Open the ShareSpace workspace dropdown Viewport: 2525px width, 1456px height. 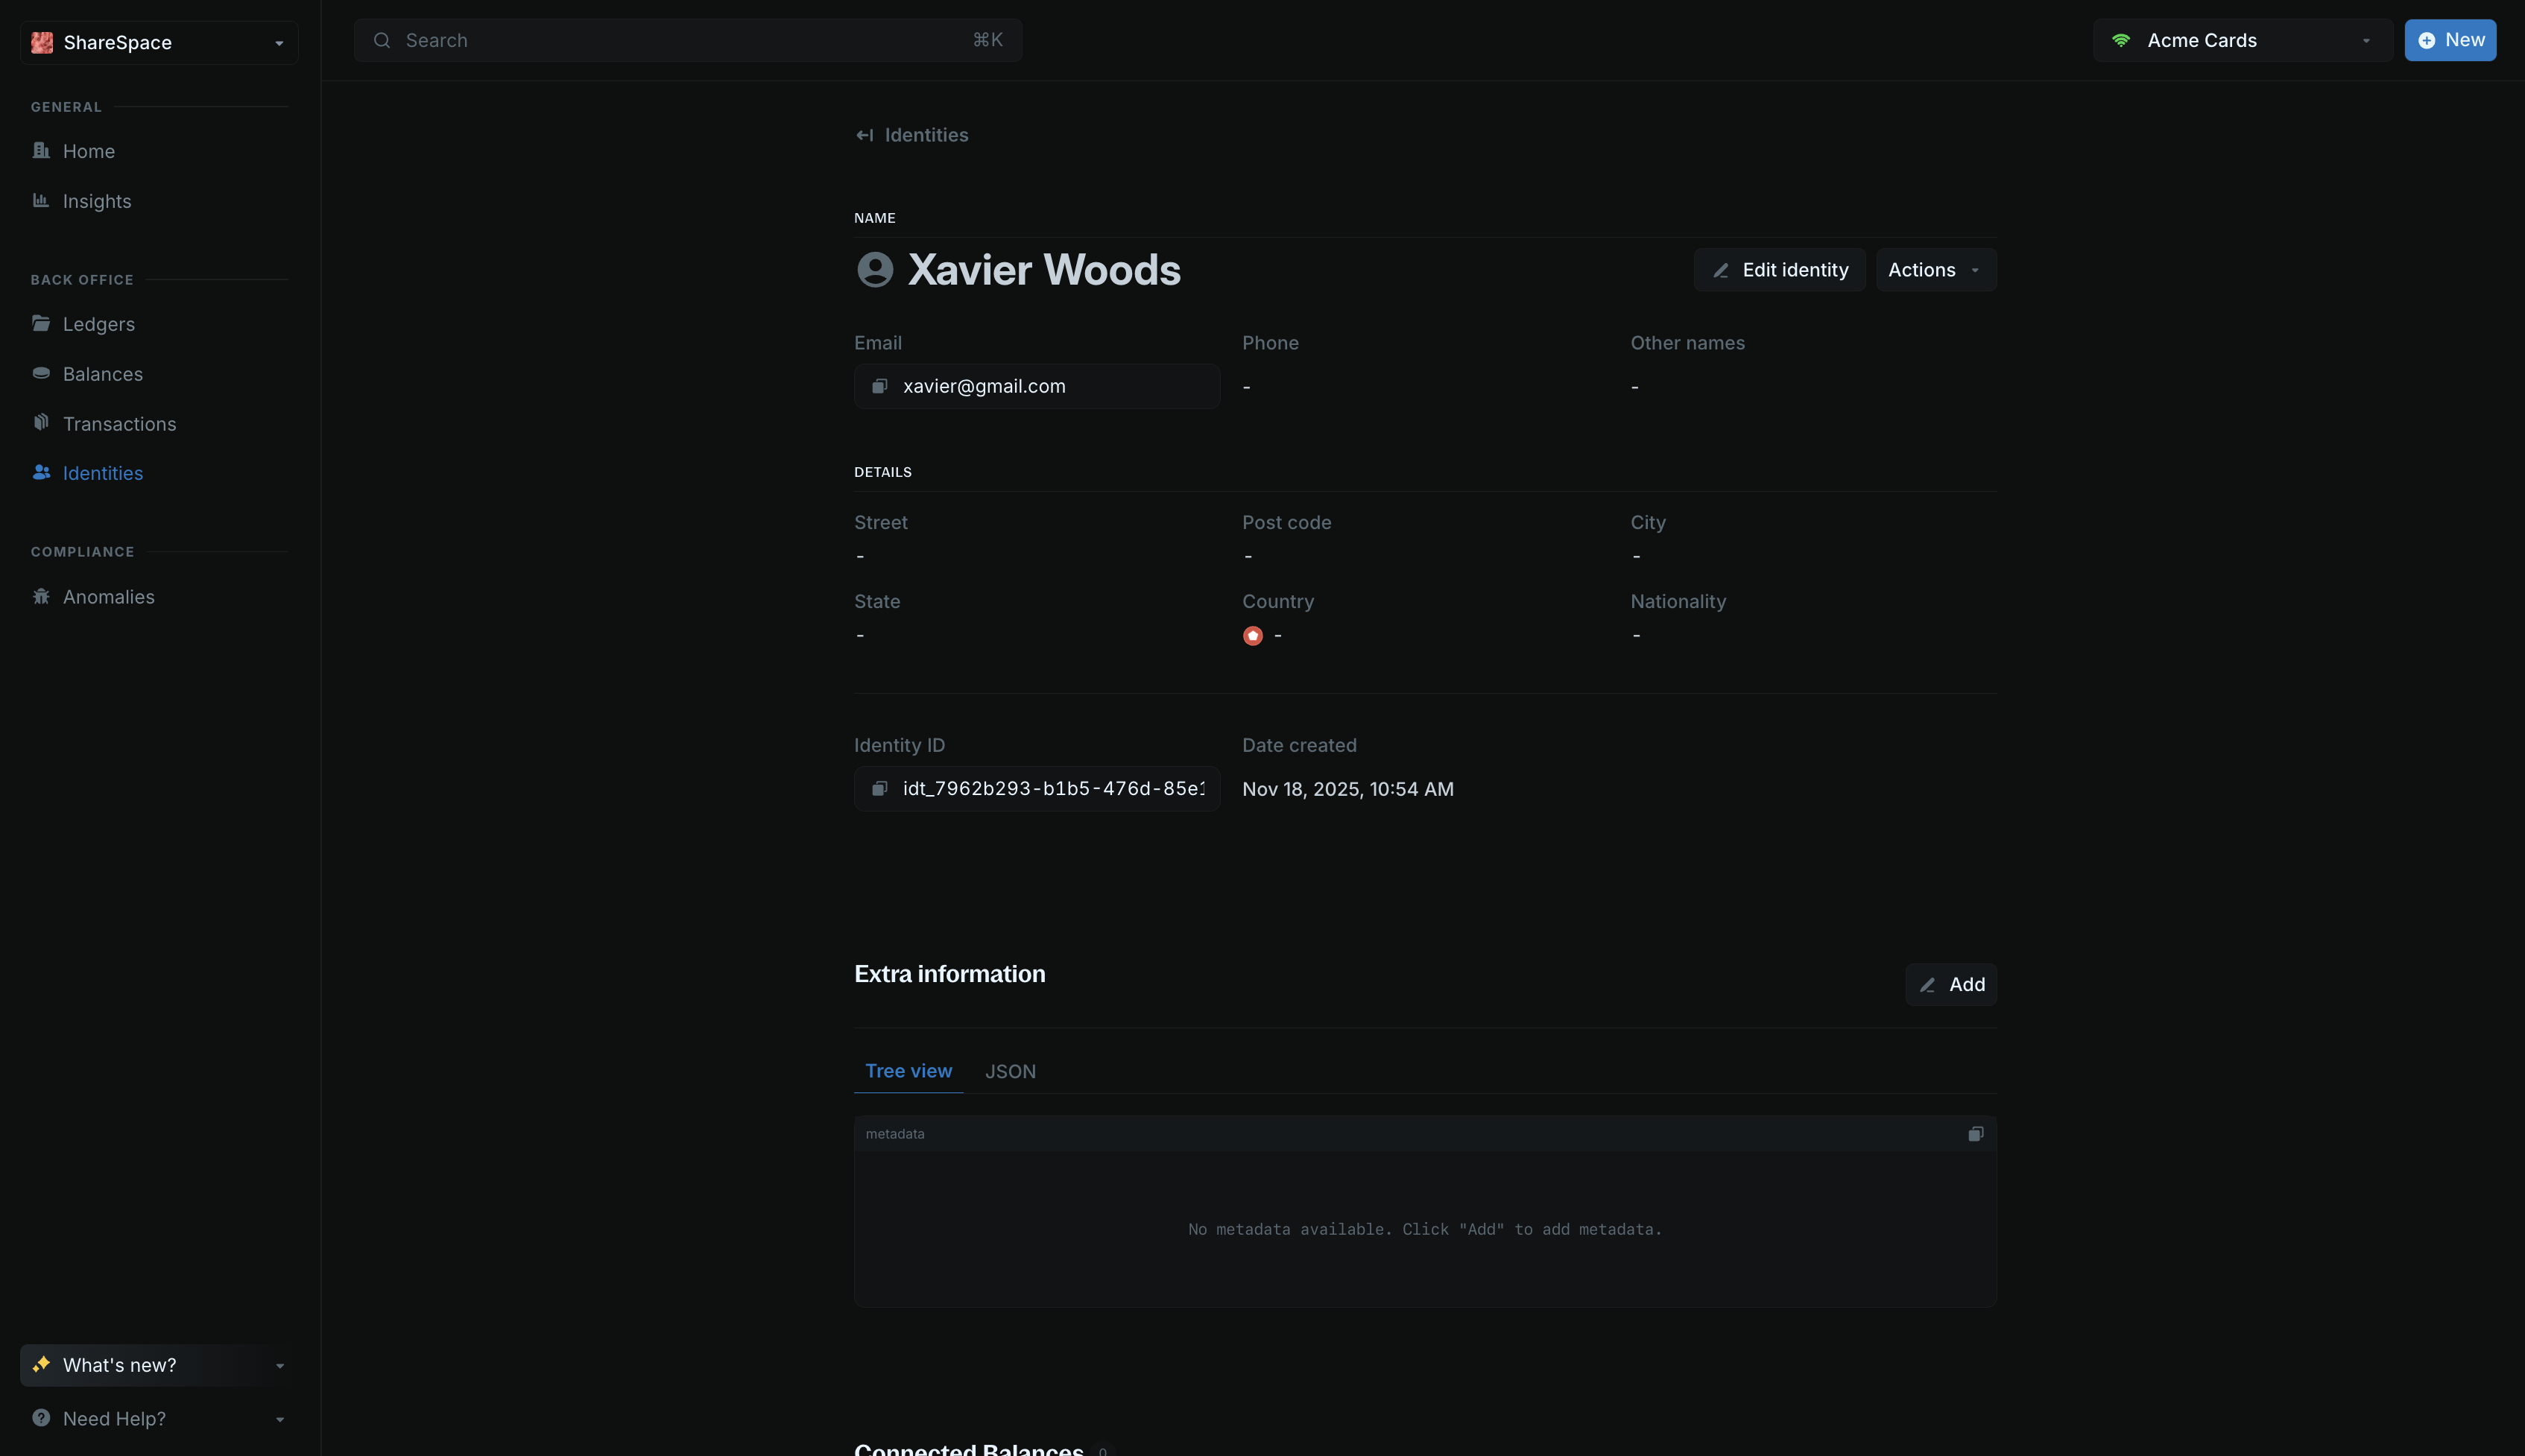[x=159, y=43]
